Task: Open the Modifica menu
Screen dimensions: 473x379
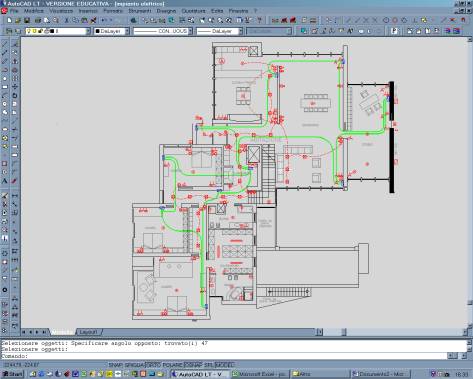Action: click(x=34, y=11)
